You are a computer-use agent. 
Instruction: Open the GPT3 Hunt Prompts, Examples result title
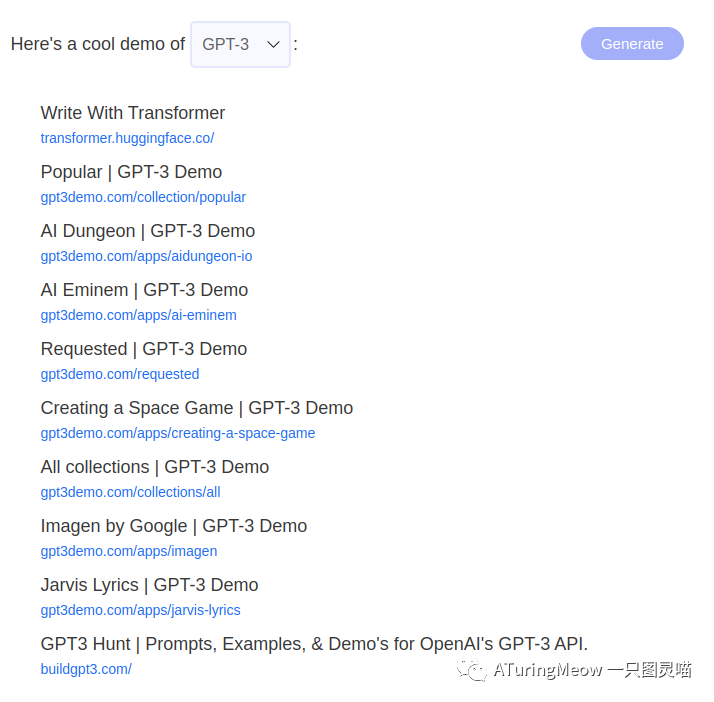314,644
